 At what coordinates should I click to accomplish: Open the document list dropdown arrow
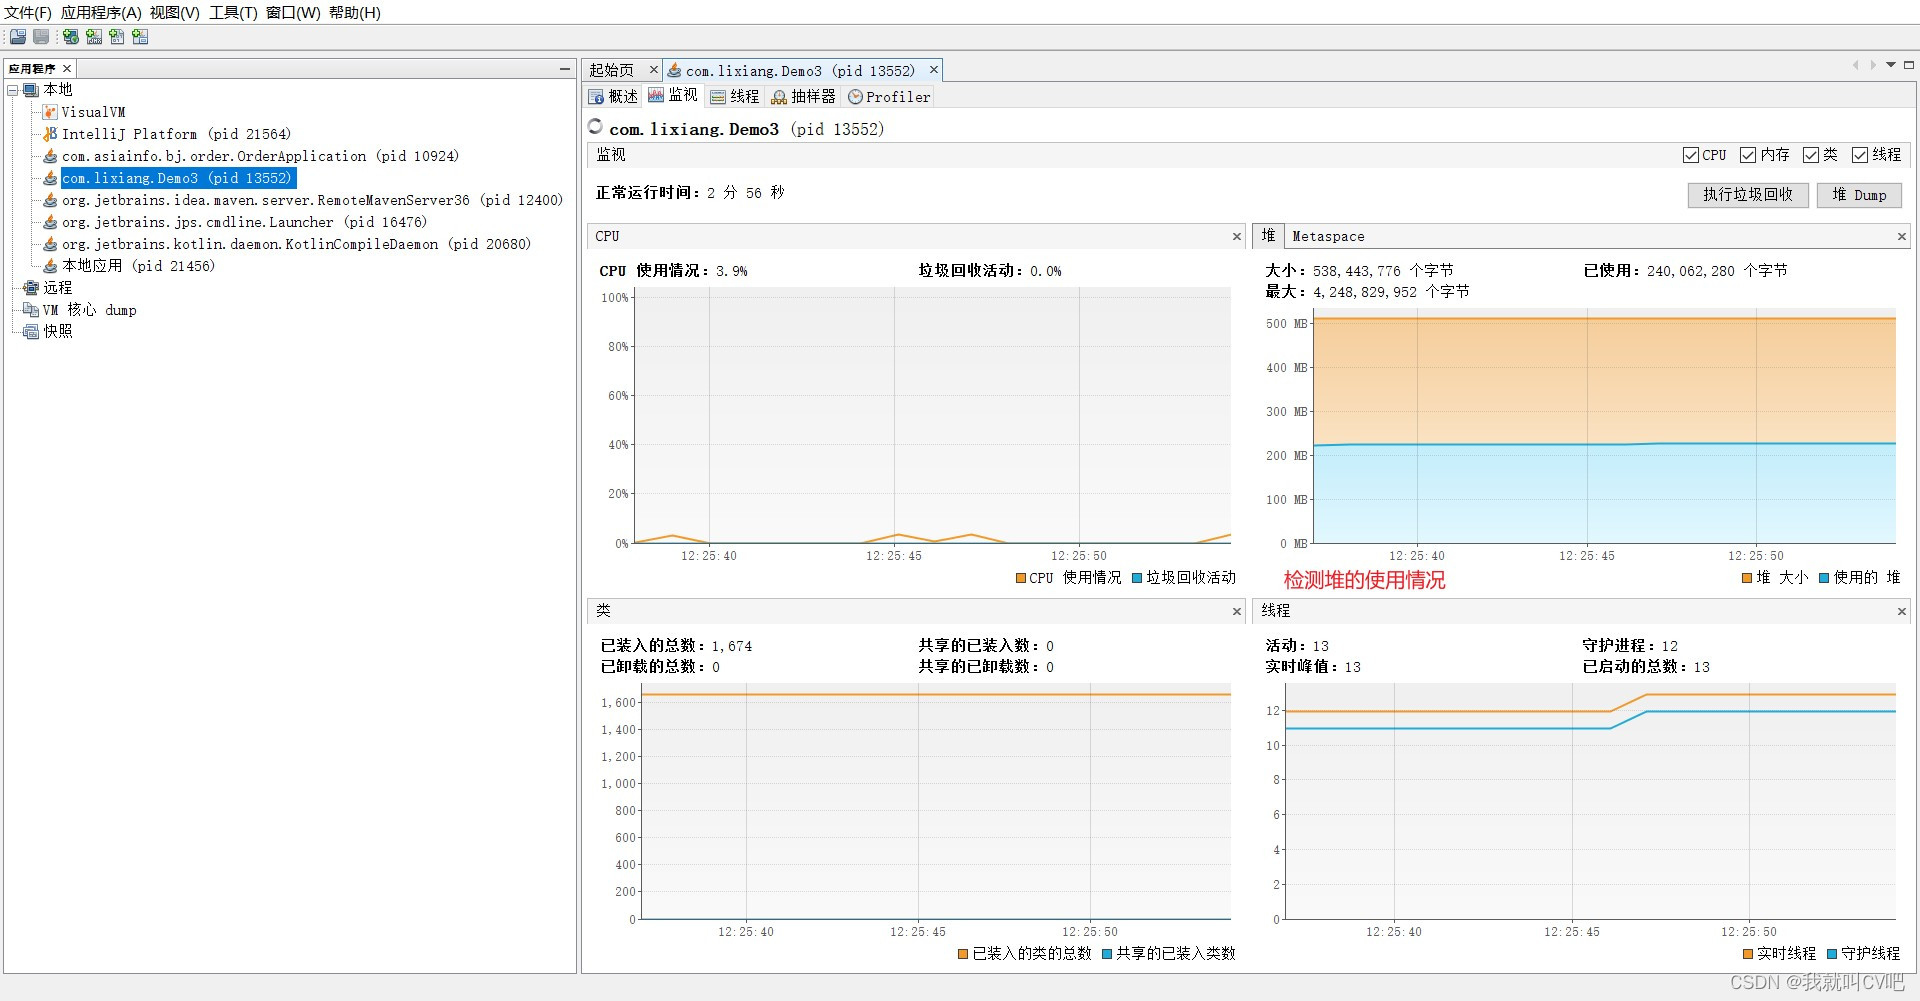pos(1891,65)
